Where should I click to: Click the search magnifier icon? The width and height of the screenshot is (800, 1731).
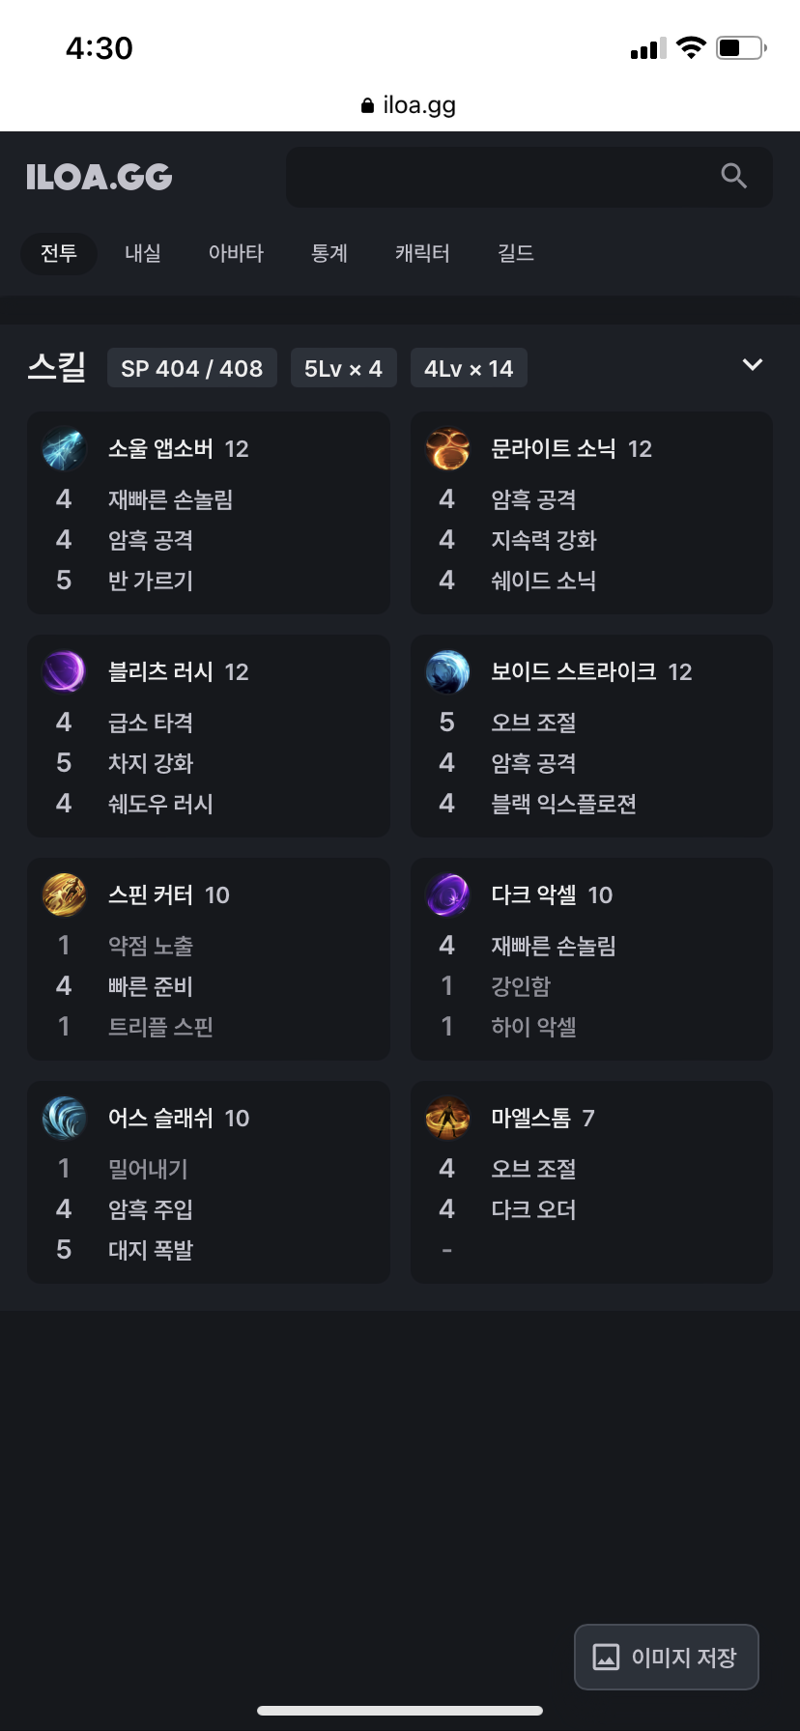[734, 176]
